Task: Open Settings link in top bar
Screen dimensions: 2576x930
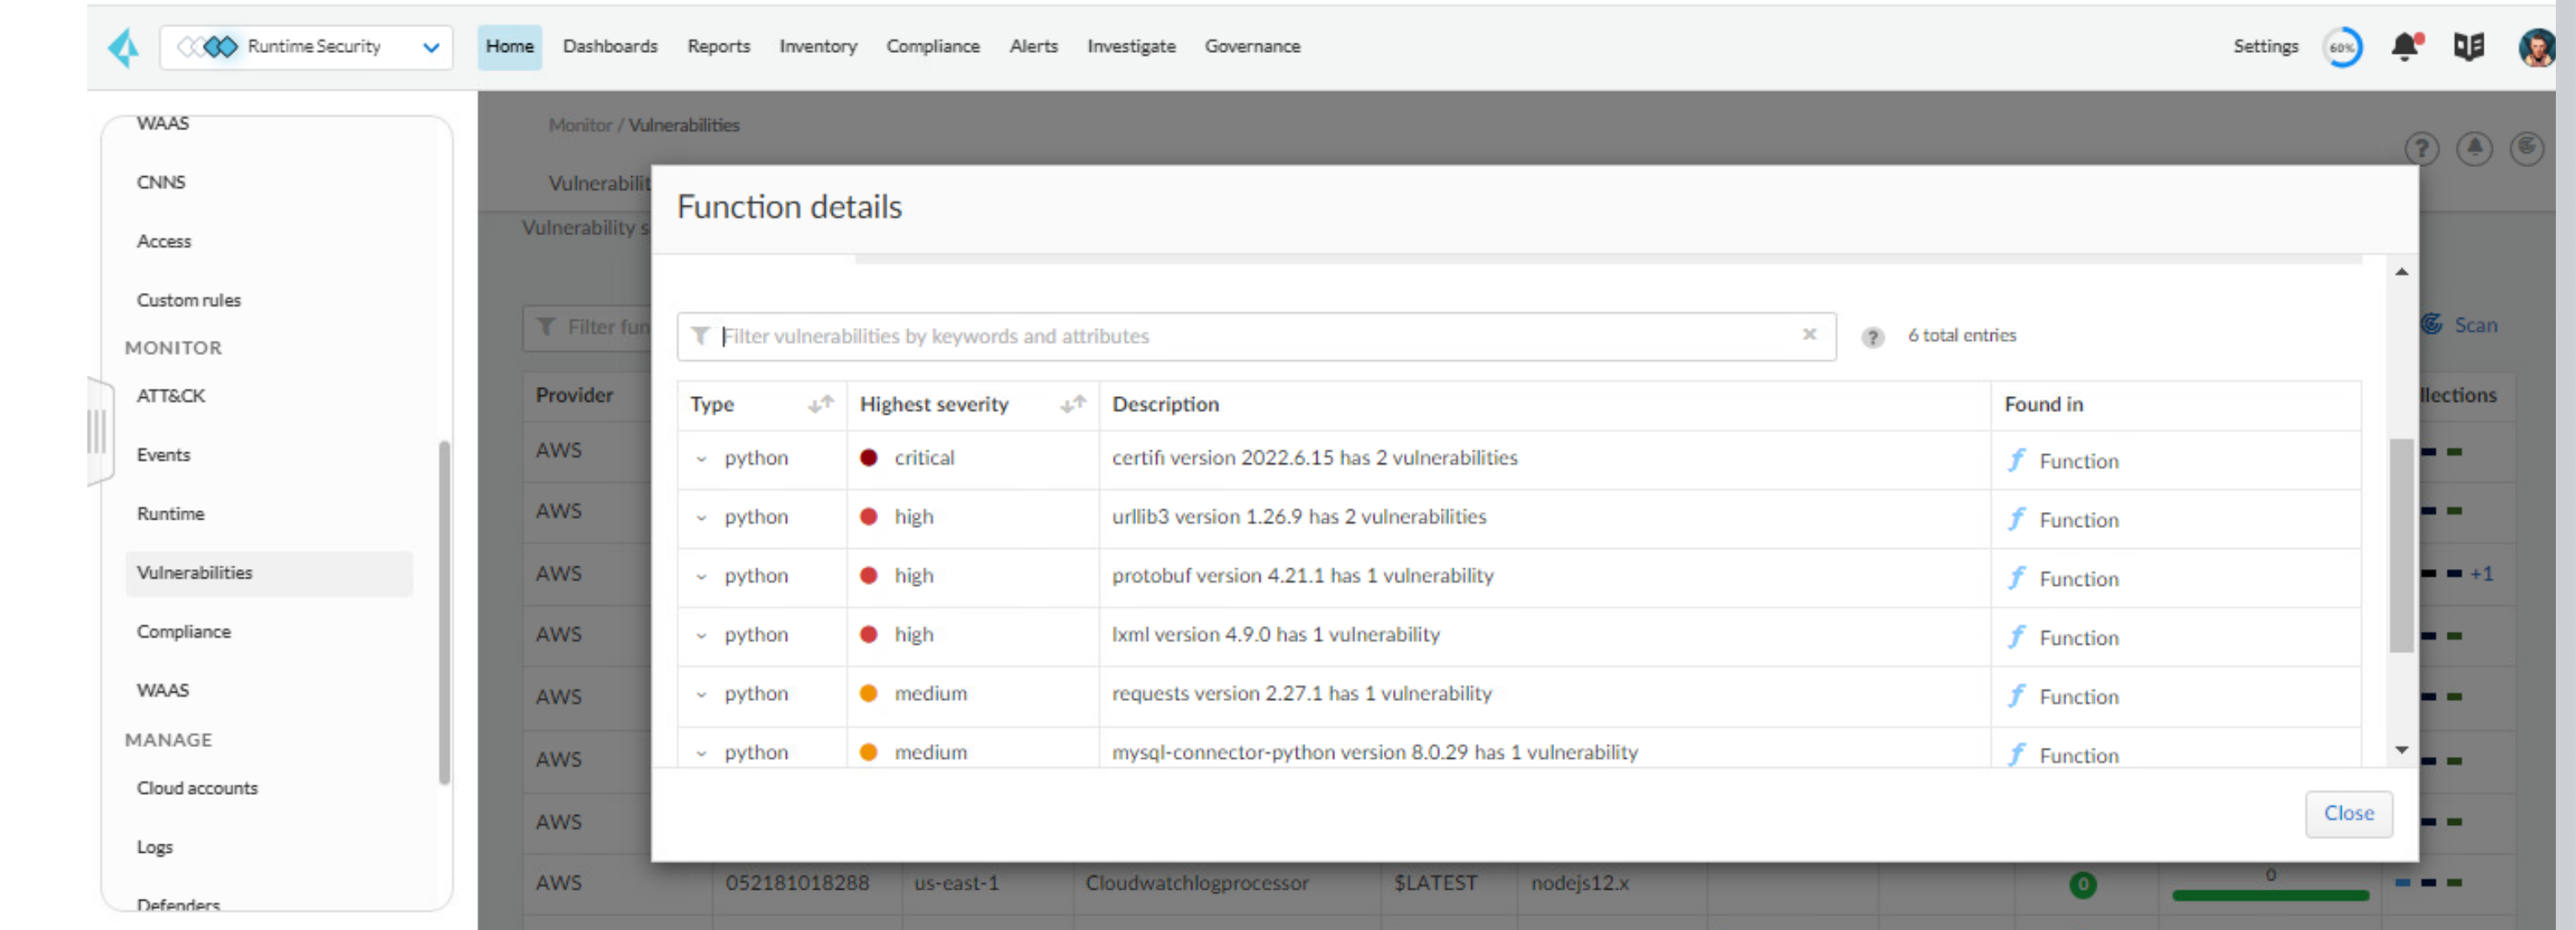Action: (2265, 47)
